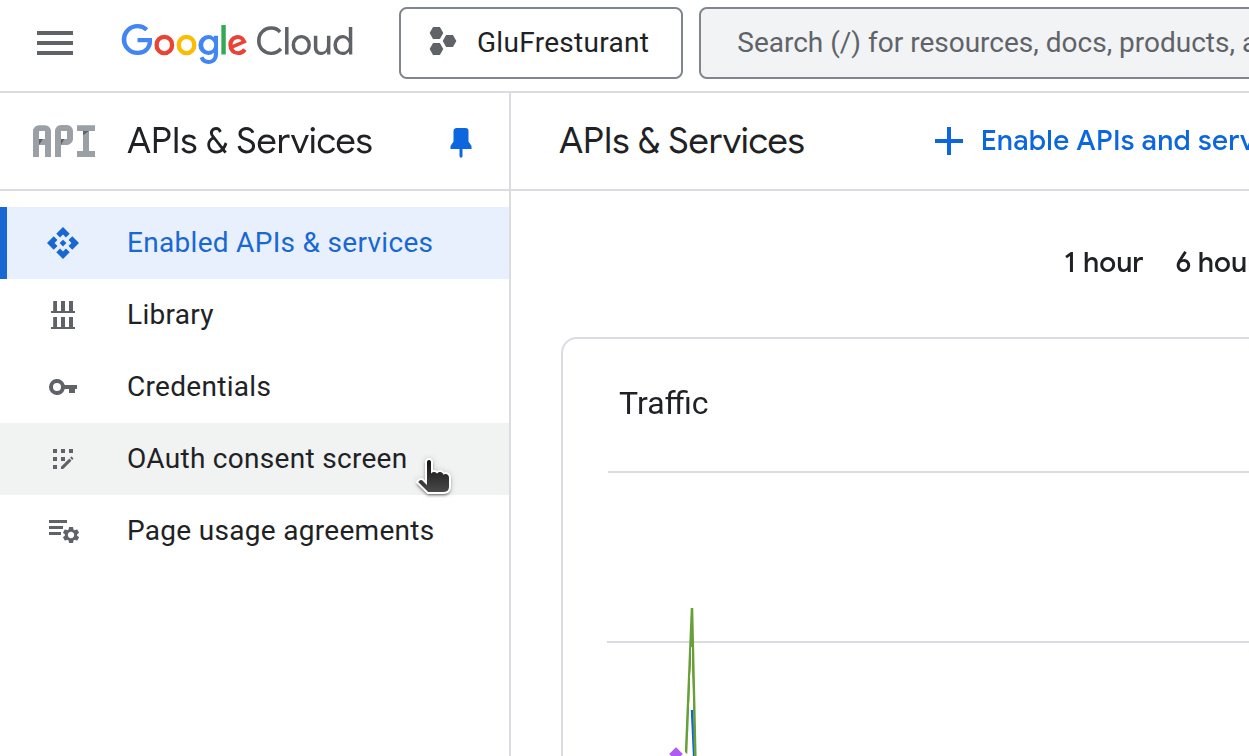Screen dimensions: 1249x756
Task: Click the plus icon beside Enable APIs
Action: point(948,142)
